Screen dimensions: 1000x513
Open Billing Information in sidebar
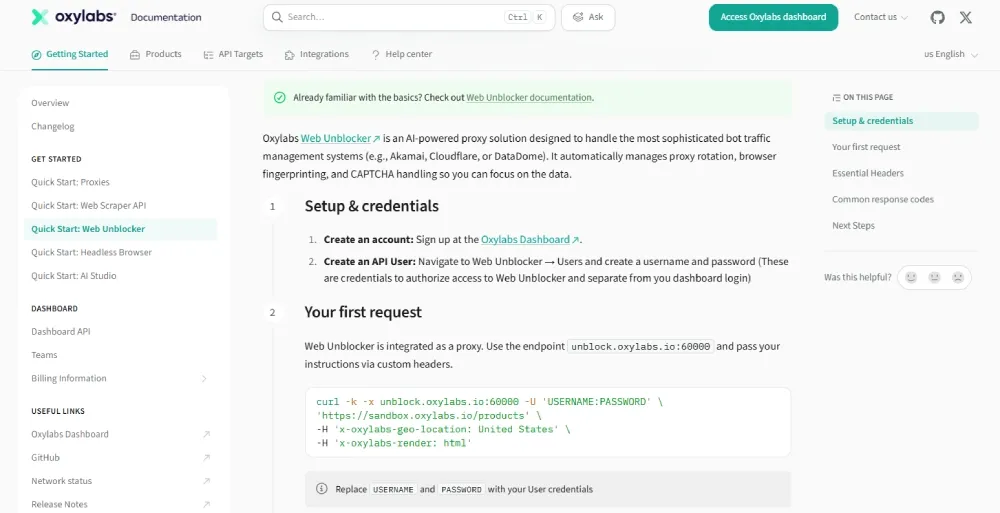[69, 378]
